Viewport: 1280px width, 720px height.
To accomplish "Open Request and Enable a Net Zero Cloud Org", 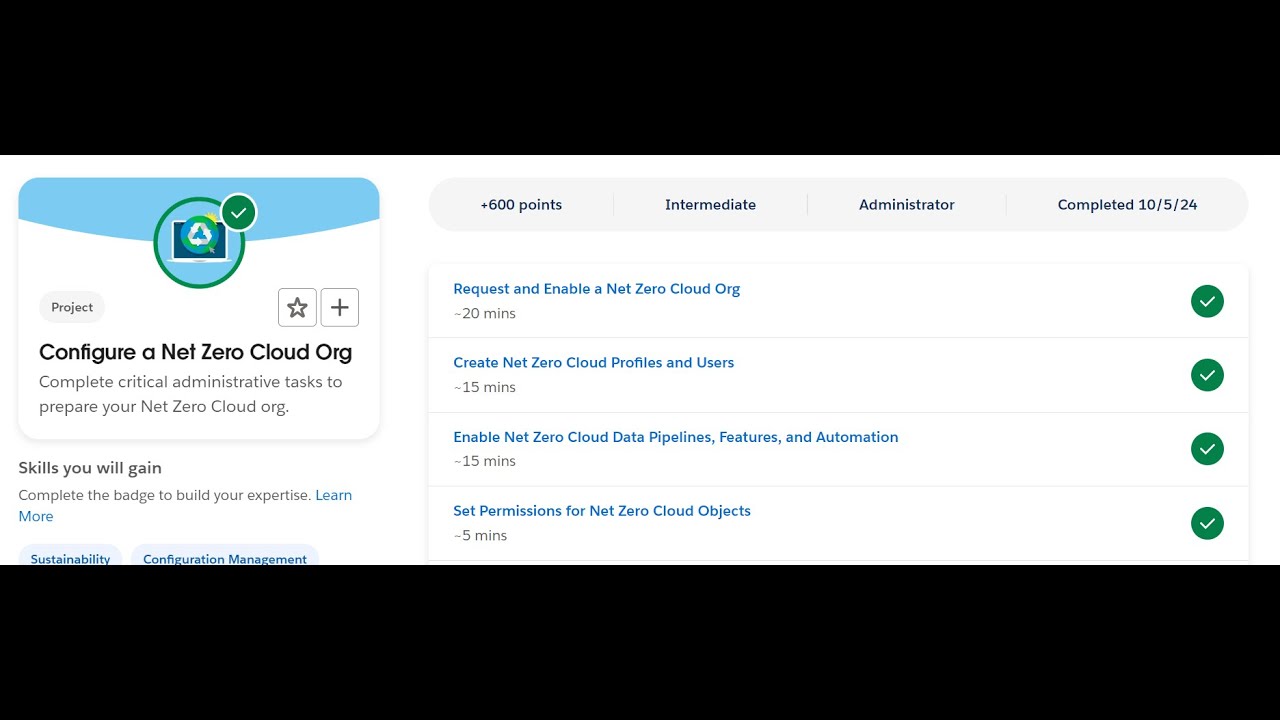I will 596,289.
